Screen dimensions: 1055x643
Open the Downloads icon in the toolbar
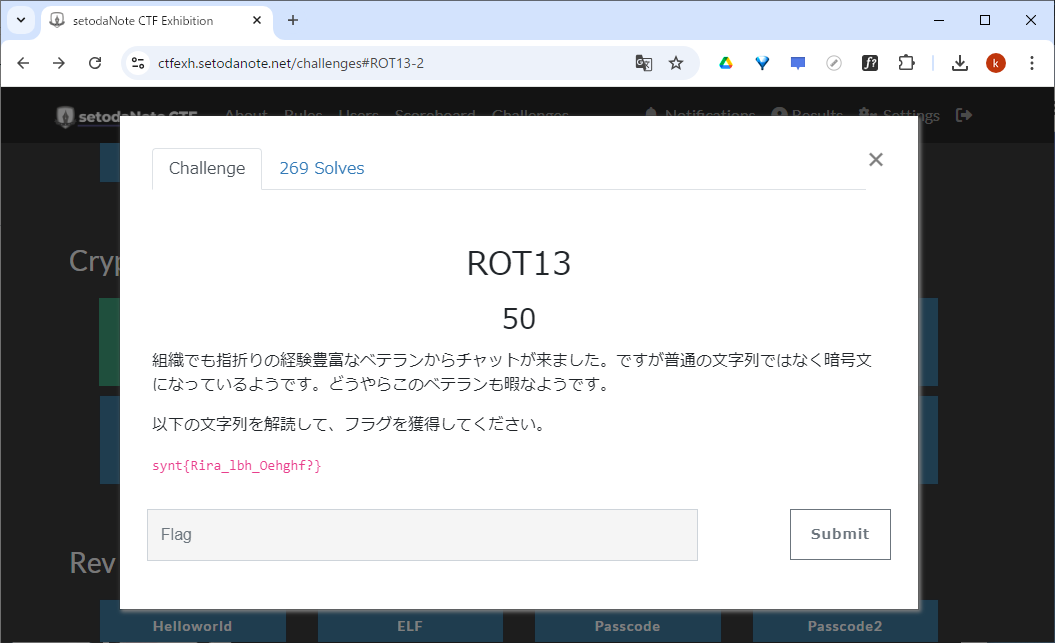[x=959, y=62]
